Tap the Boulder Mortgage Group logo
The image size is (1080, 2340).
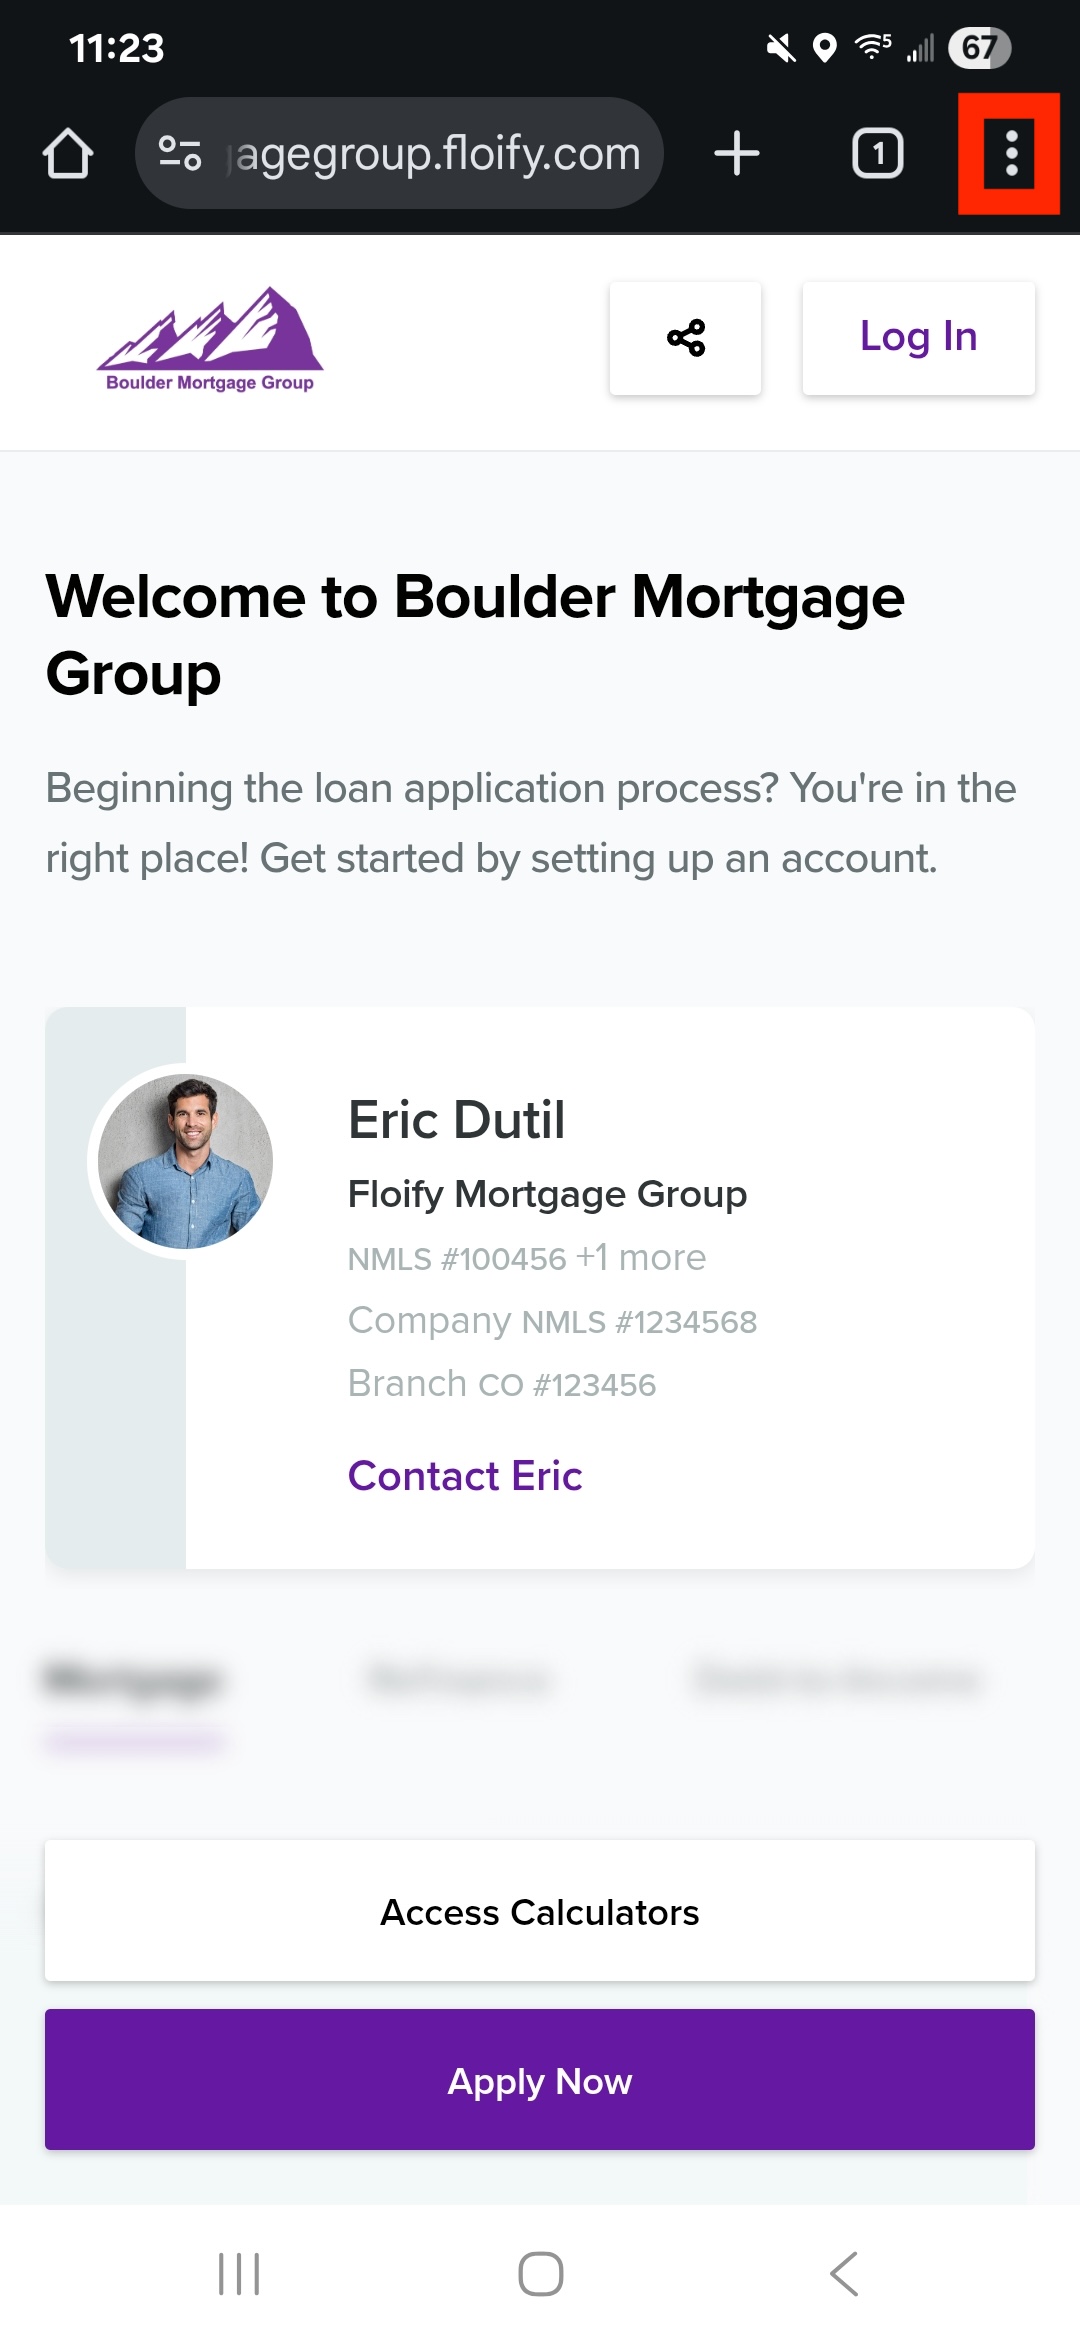[x=210, y=340]
